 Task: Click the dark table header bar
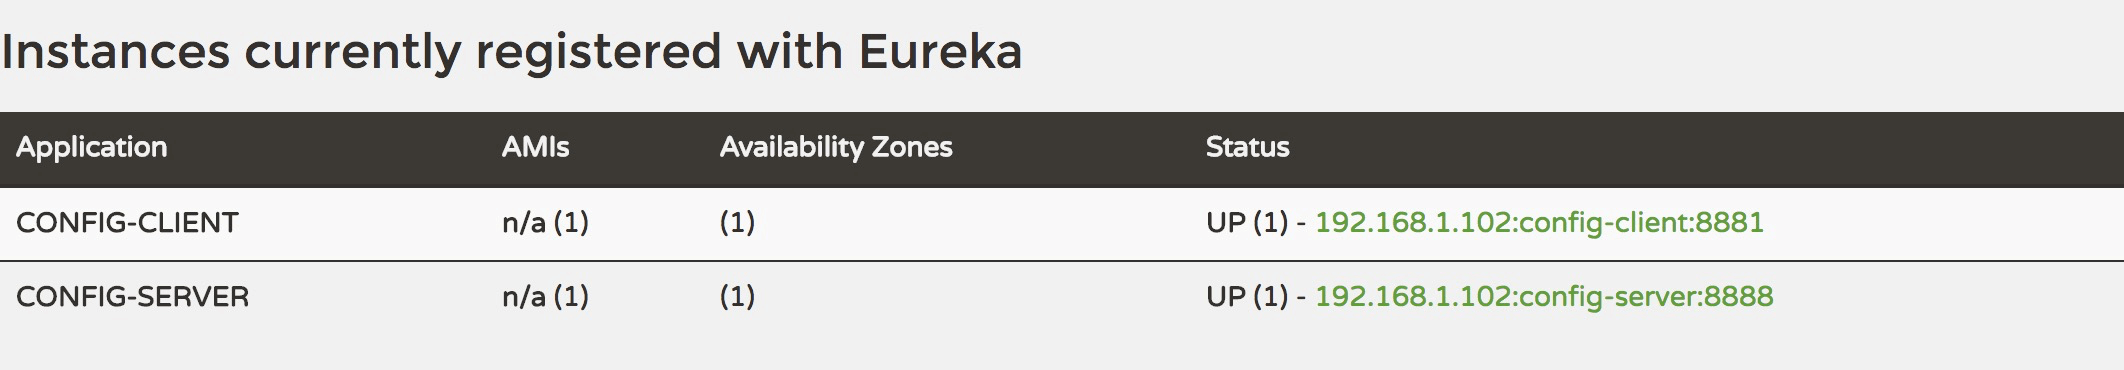coord(1062,149)
